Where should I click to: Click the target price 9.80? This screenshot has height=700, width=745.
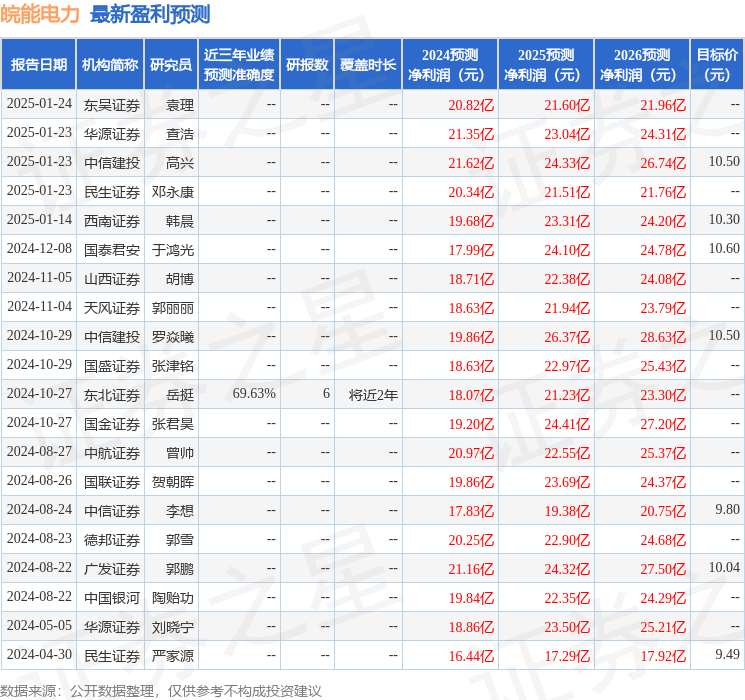pyautogui.click(x=727, y=509)
